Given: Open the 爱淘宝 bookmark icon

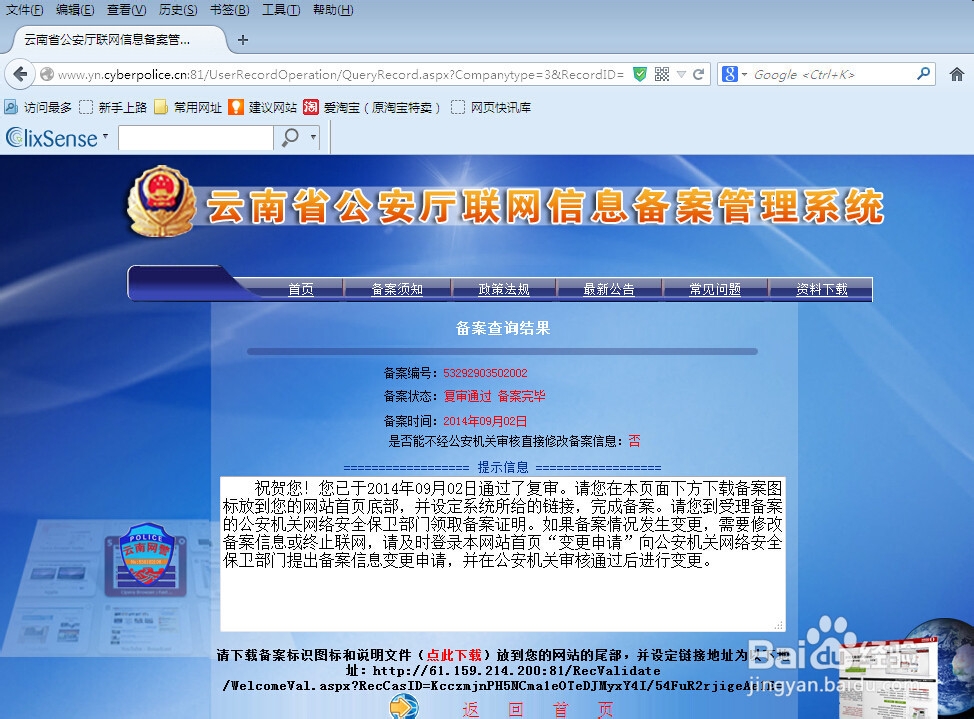Looking at the screenshot, I should click(309, 107).
